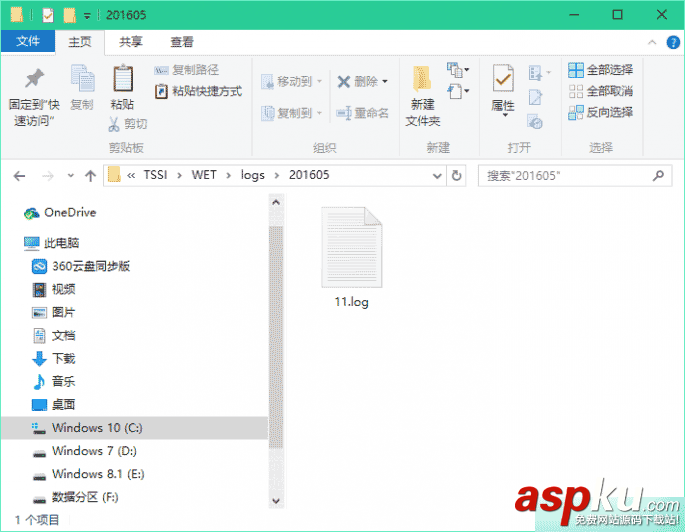
Task: Expand the Properties dropdown arrow
Action: tap(505, 115)
